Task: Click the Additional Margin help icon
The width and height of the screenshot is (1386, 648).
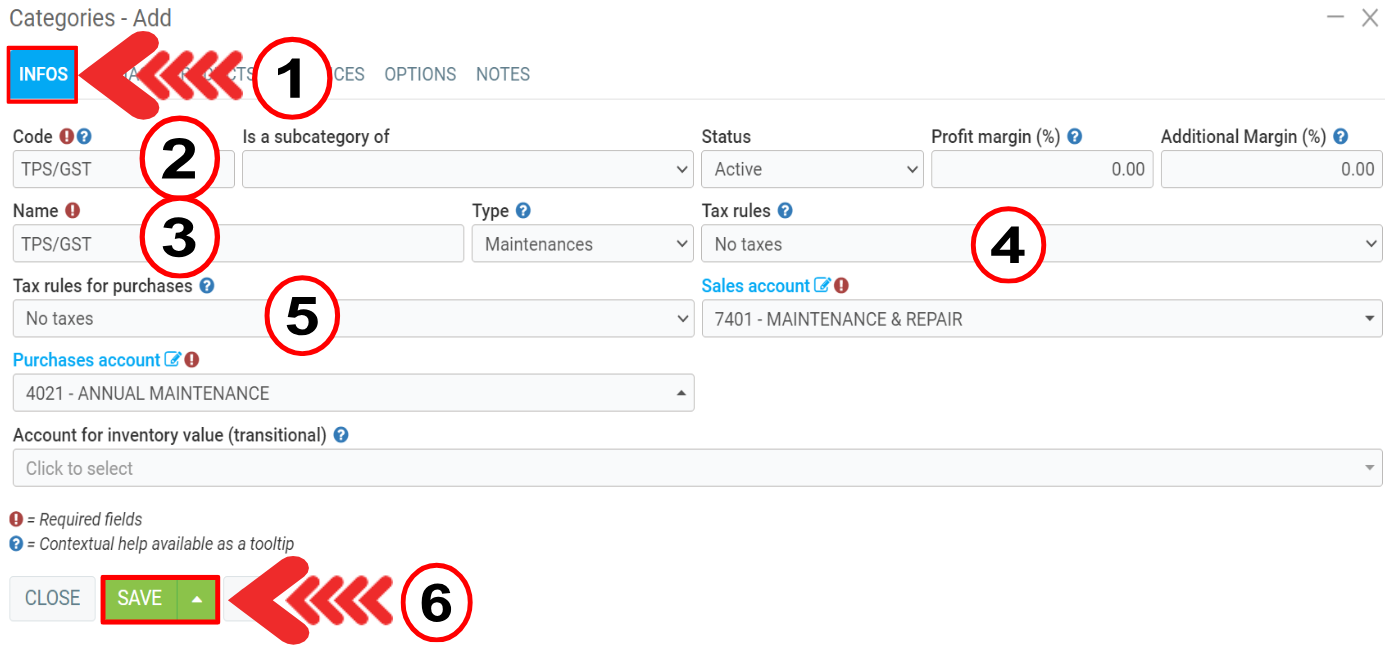Action: click(1341, 137)
